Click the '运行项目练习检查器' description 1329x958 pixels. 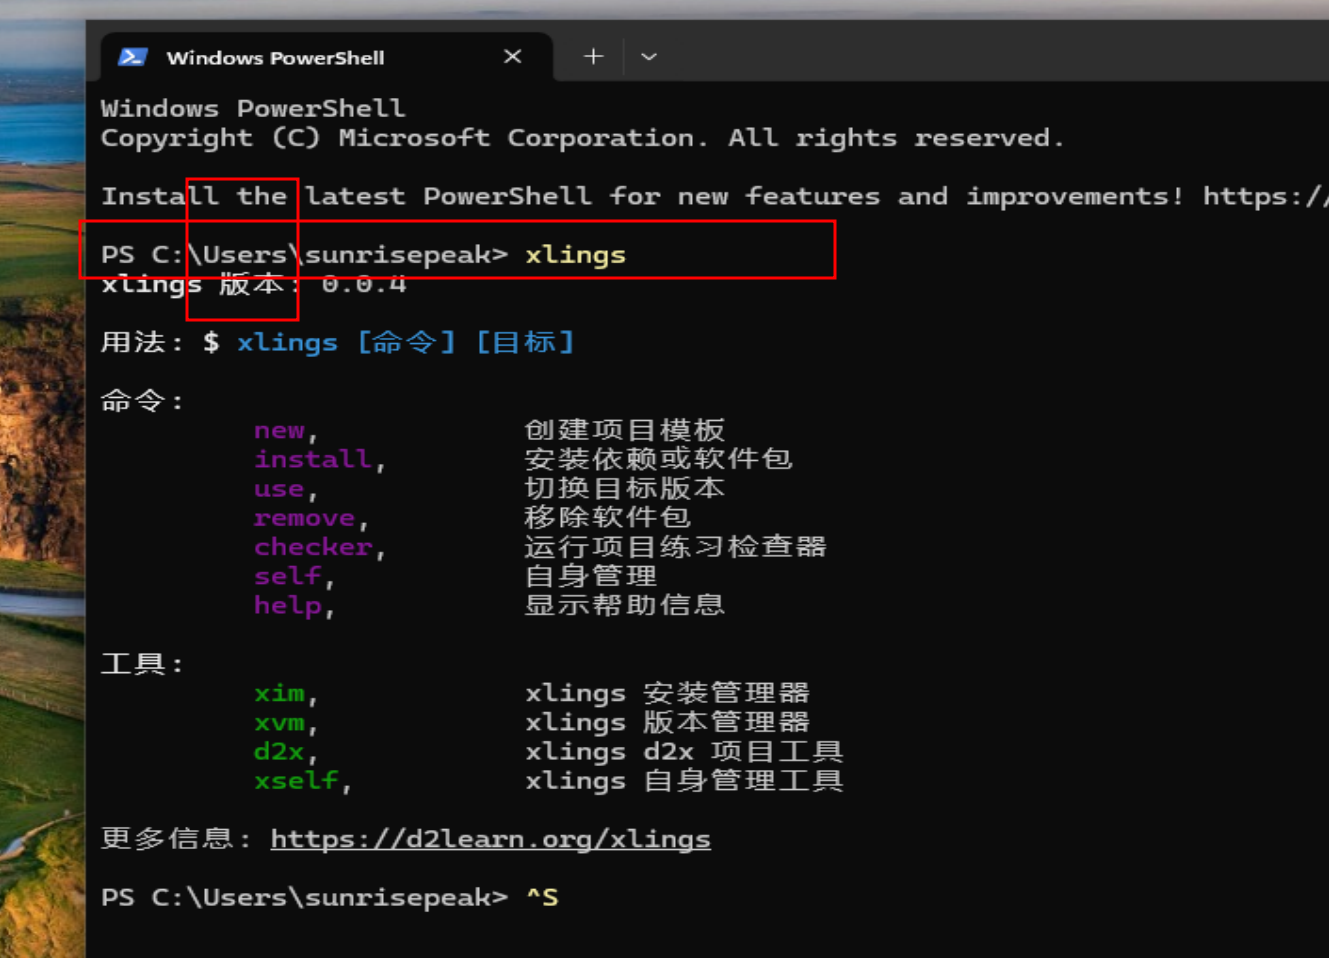[x=676, y=546]
